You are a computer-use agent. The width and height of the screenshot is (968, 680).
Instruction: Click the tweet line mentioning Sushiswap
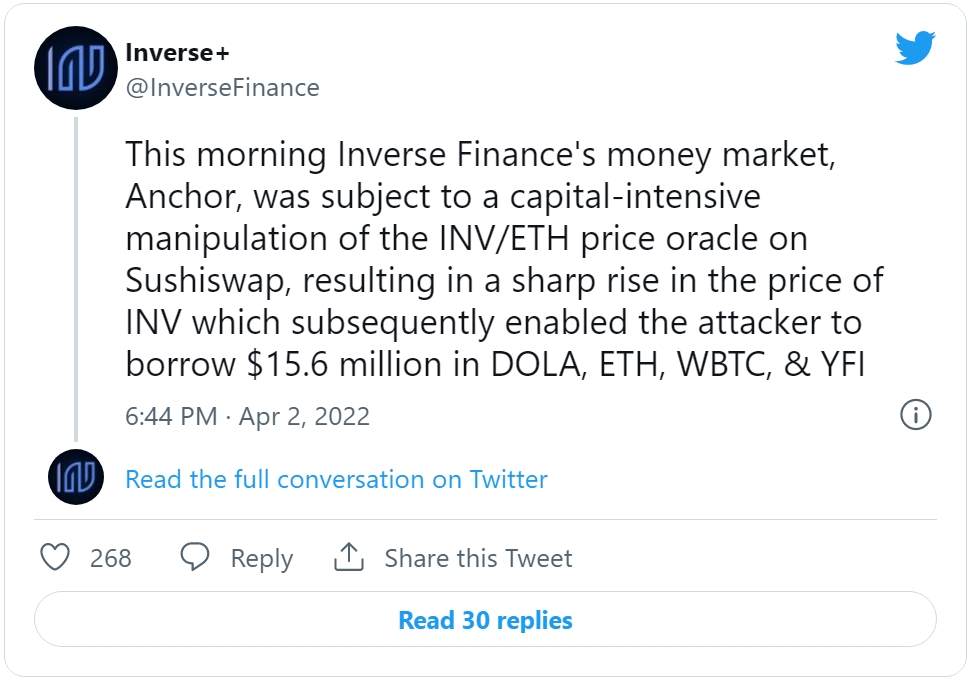(x=504, y=280)
